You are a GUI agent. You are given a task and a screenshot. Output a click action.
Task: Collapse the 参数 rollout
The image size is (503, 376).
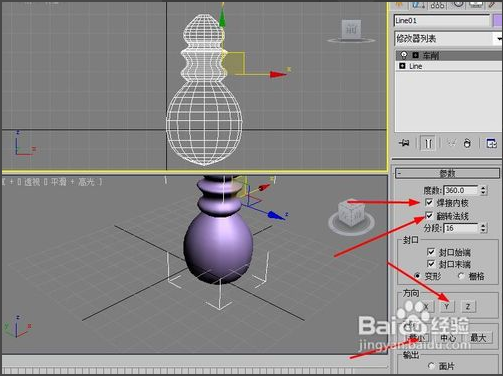pyautogui.click(x=447, y=173)
